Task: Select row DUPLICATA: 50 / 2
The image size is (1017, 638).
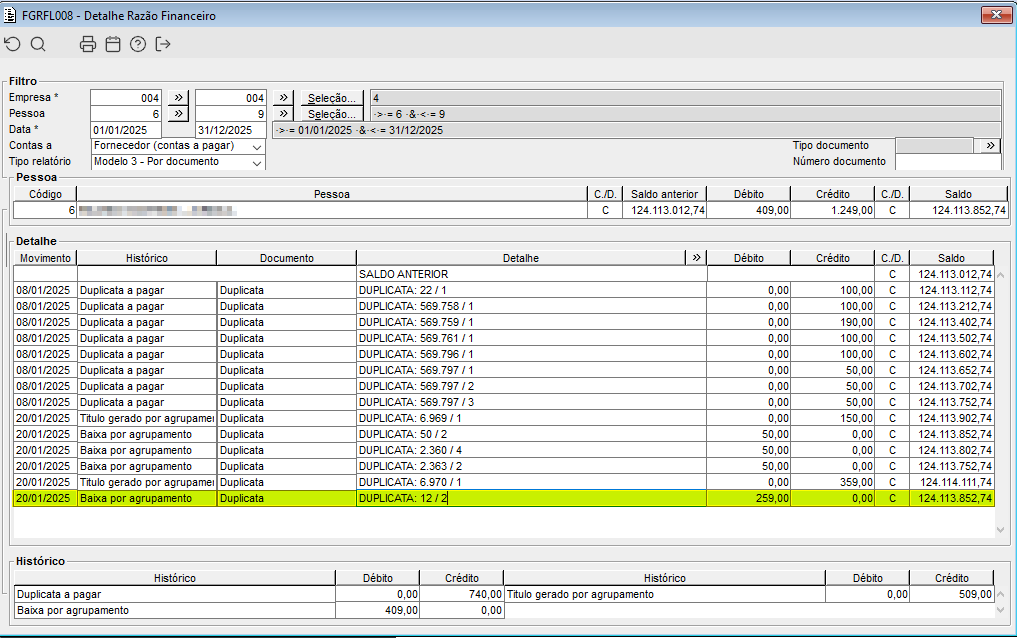Action: 503,434
